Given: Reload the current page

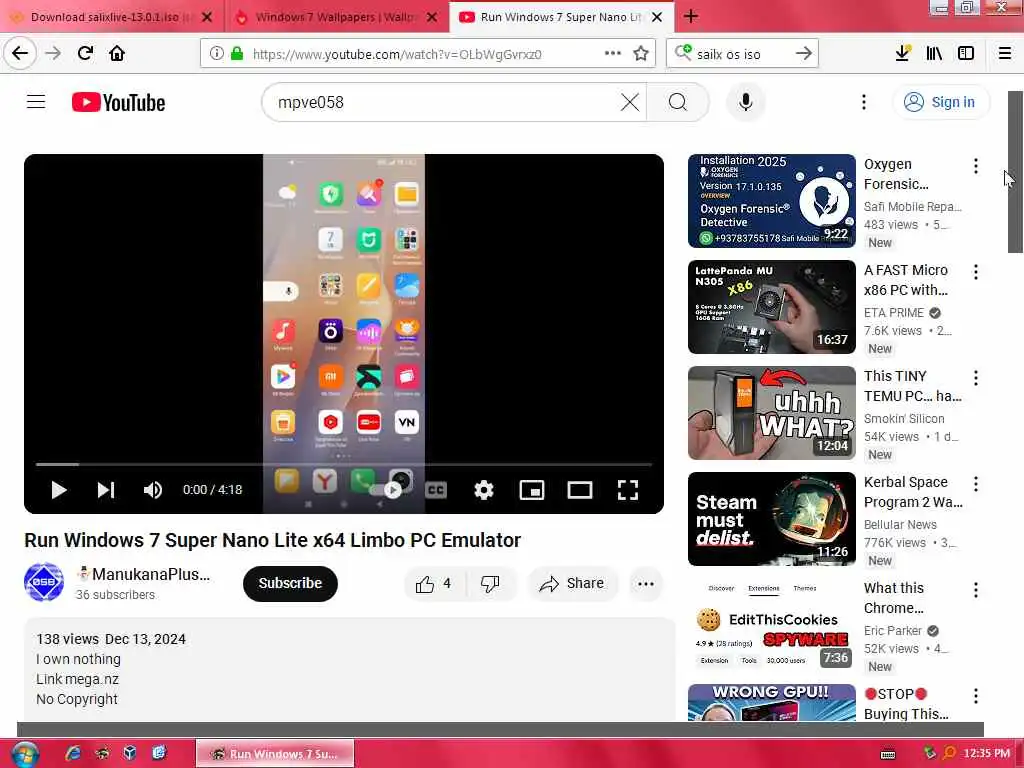Looking at the screenshot, I should click(85, 53).
